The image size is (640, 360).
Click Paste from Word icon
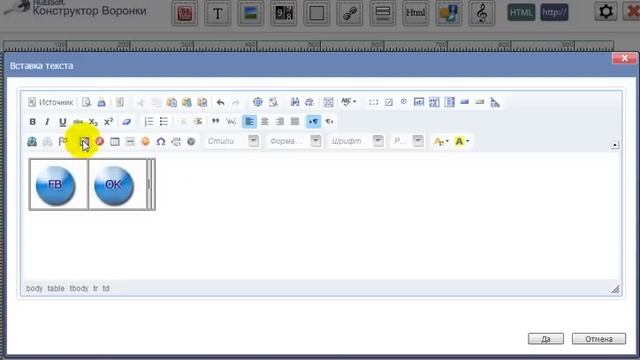click(x=202, y=102)
